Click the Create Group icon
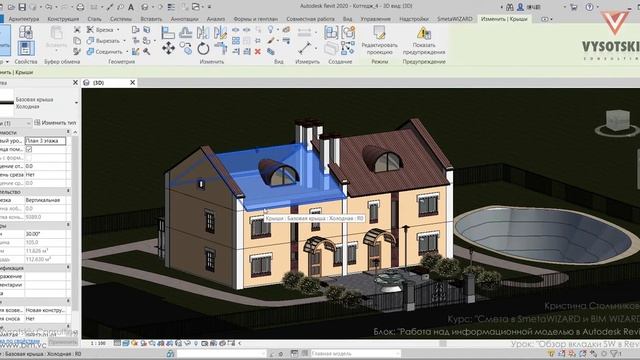The width and height of the screenshot is (640, 360). 348,32
